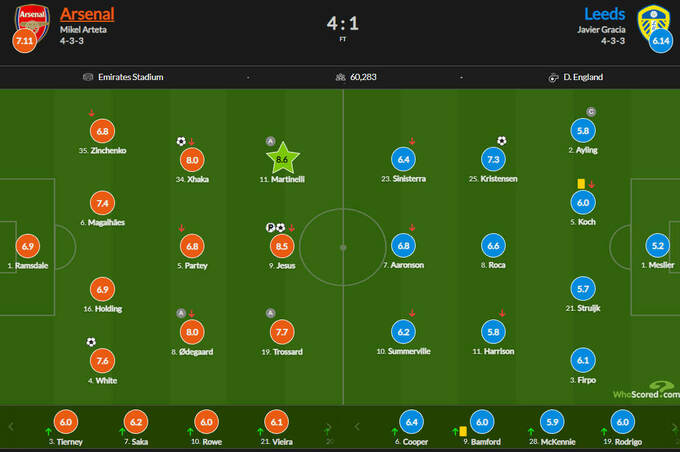Open substitute Saka's 6.2 rating
Viewport: 680px width, 452px height.
(x=137, y=423)
